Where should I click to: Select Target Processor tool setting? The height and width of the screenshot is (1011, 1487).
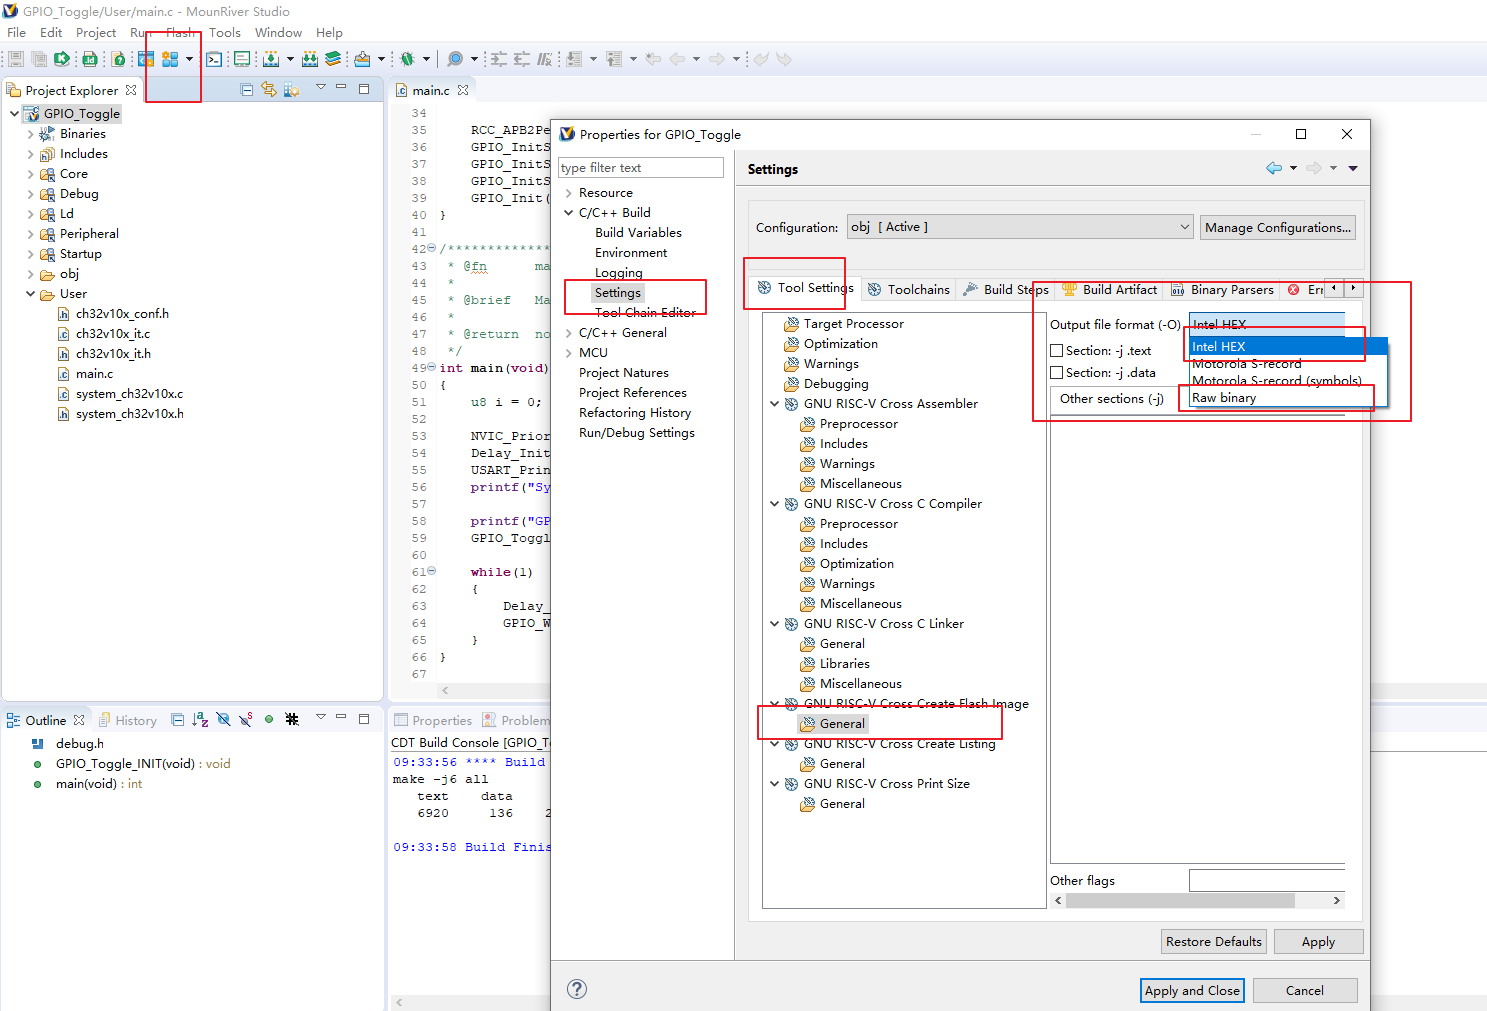click(853, 323)
